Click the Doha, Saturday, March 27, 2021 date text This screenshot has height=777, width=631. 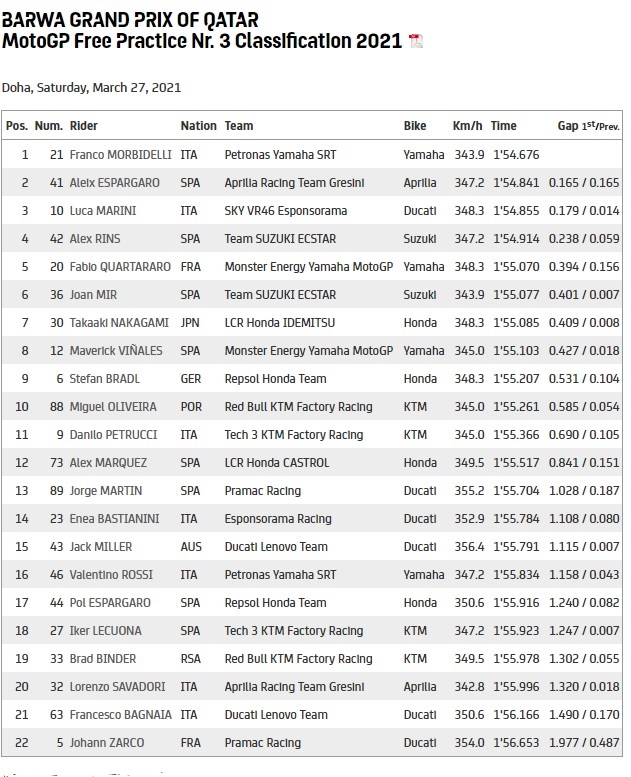tap(91, 87)
